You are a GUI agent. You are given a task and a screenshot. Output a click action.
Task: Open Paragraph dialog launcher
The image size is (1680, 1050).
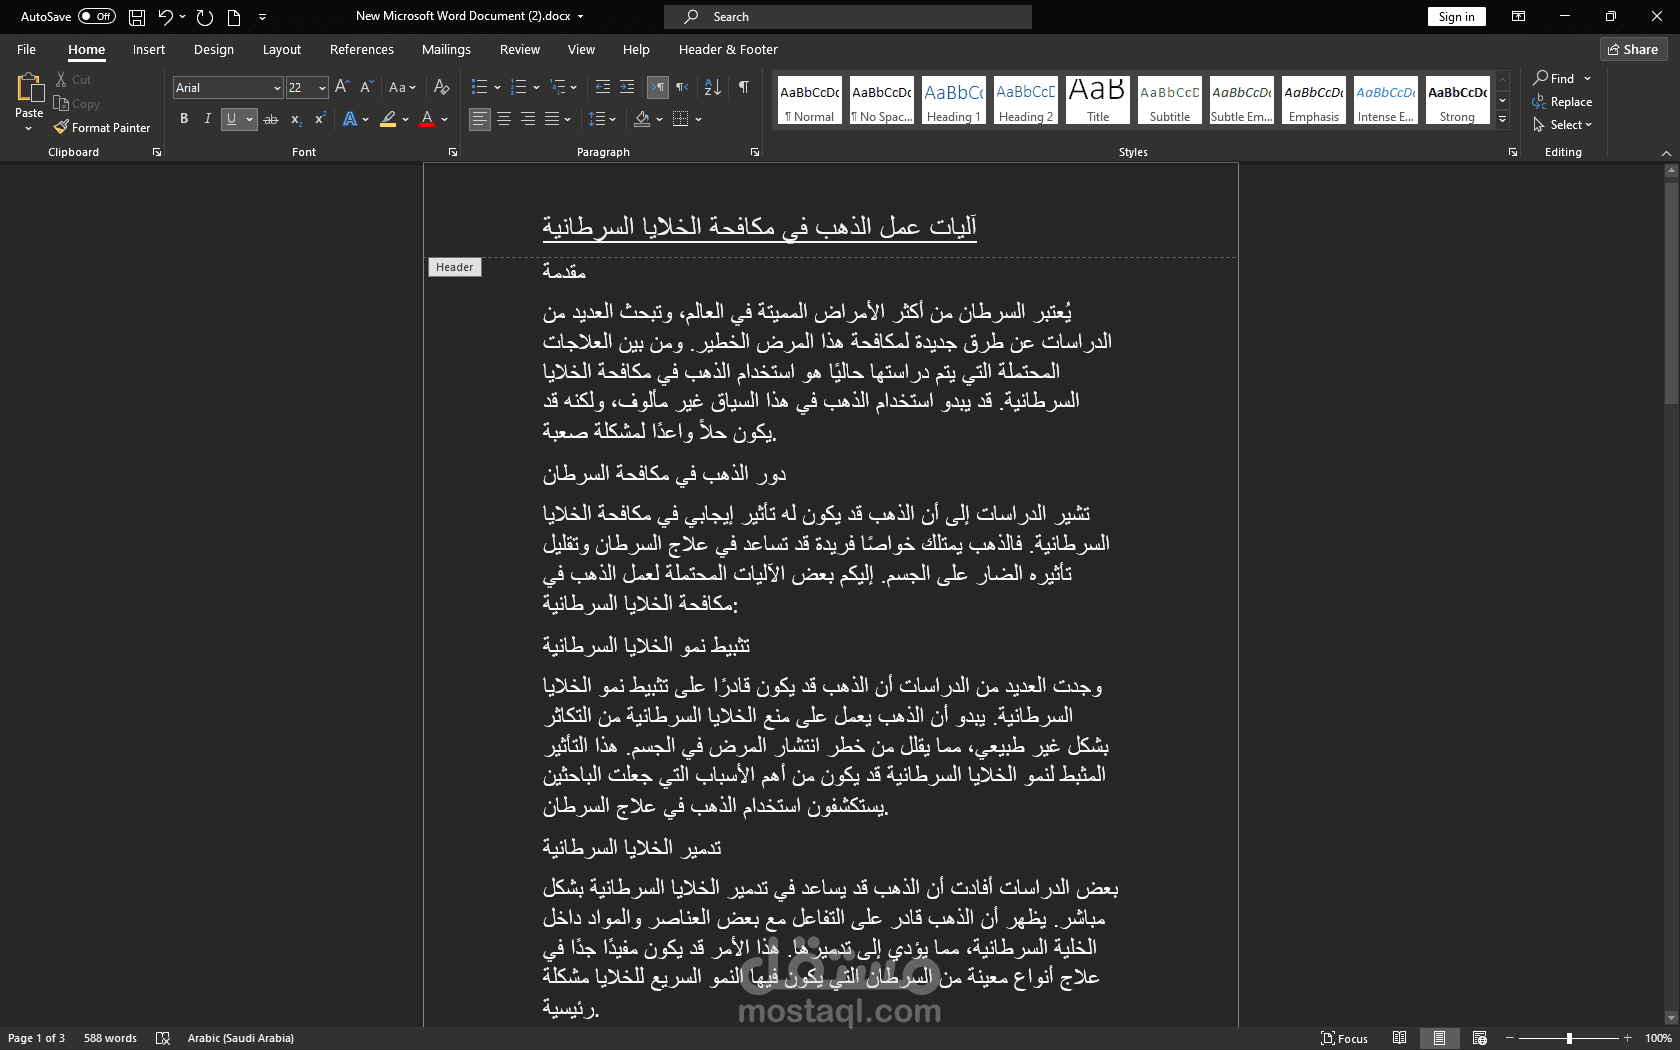[x=755, y=152]
